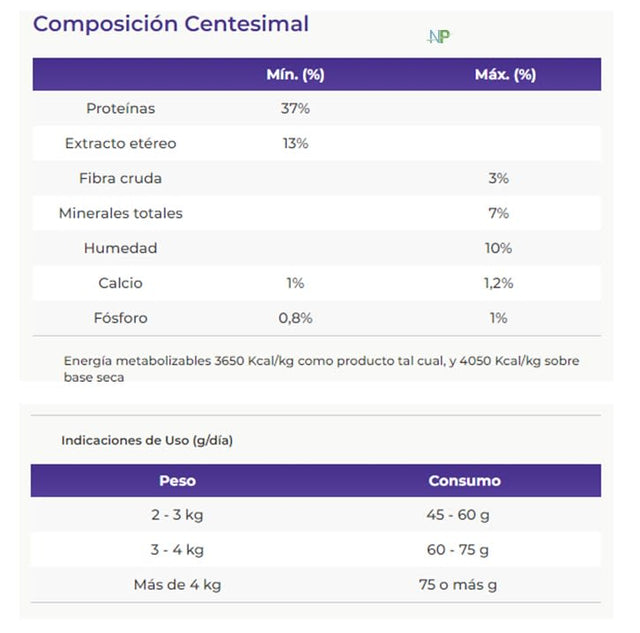
Task: Click the Indicaciones de Uso (g/día) heading
Action: (x=147, y=440)
